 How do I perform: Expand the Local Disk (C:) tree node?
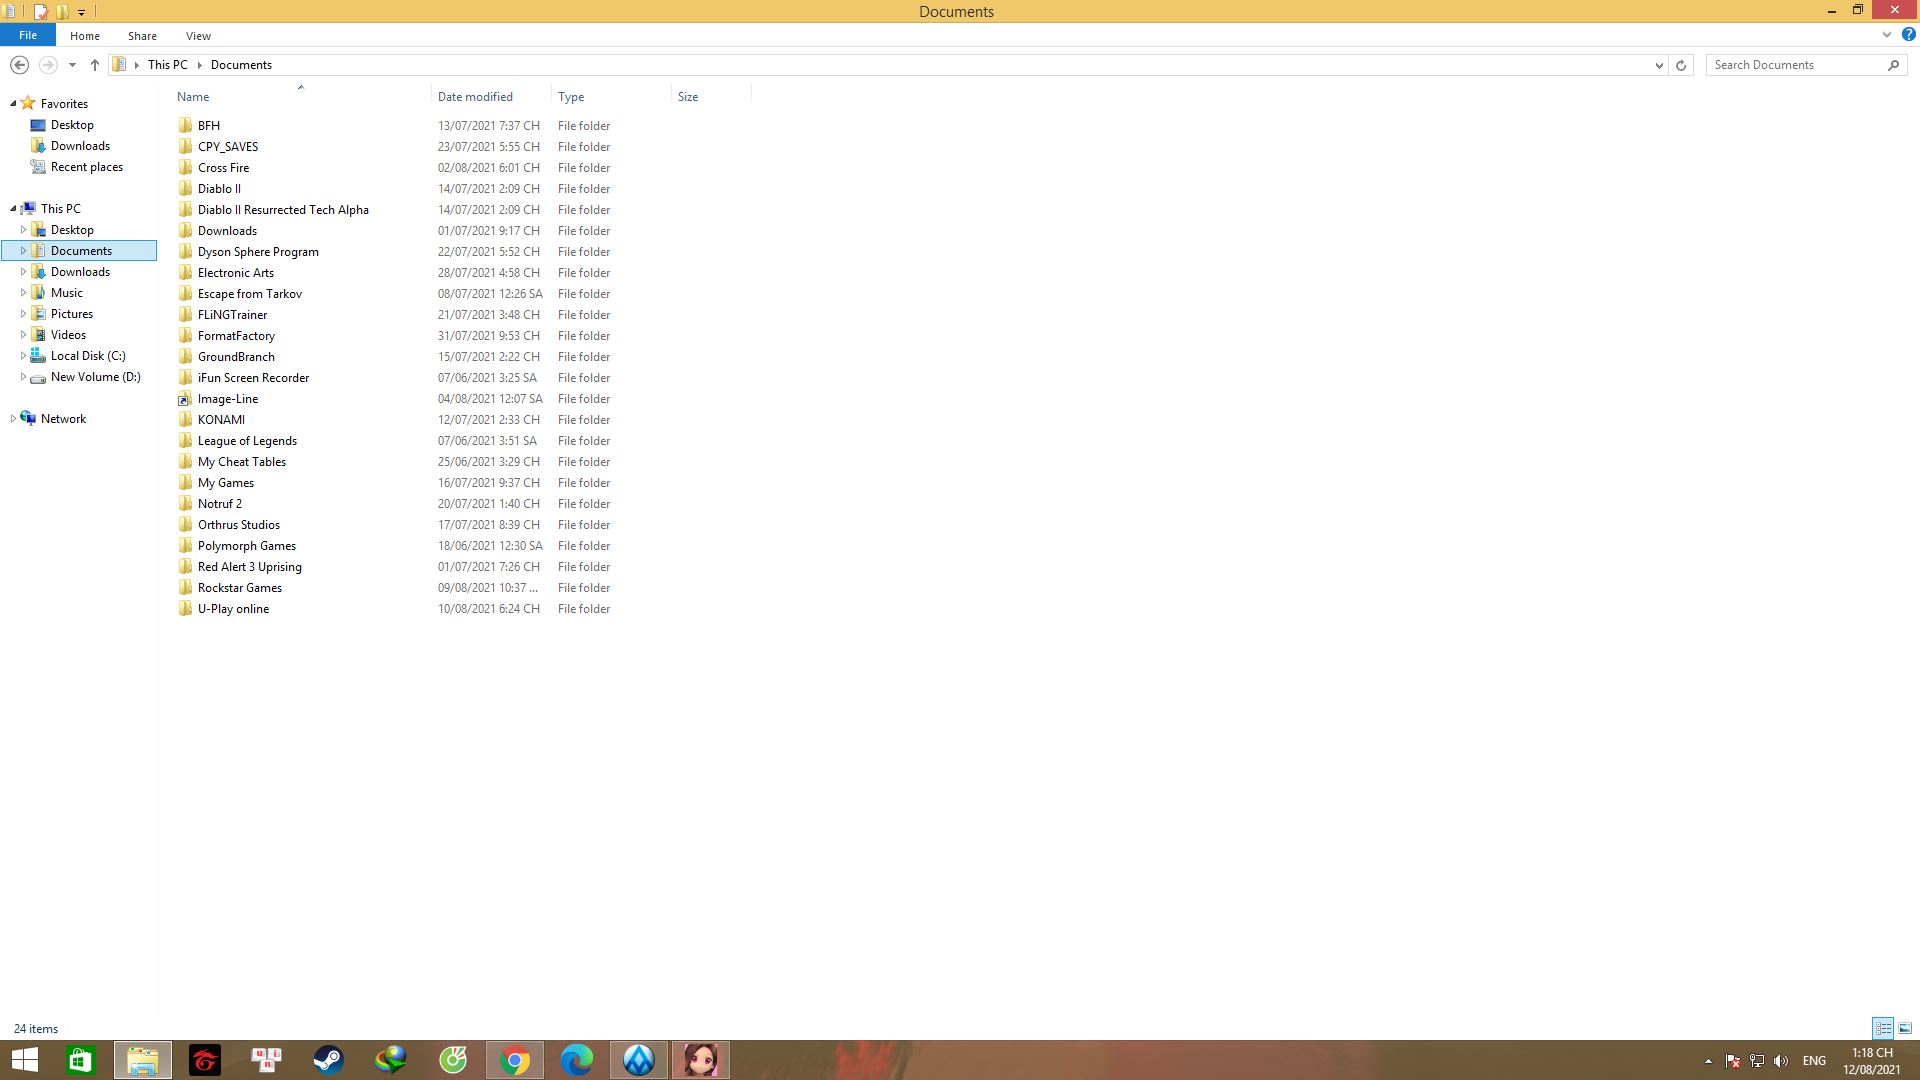[23, 356]
